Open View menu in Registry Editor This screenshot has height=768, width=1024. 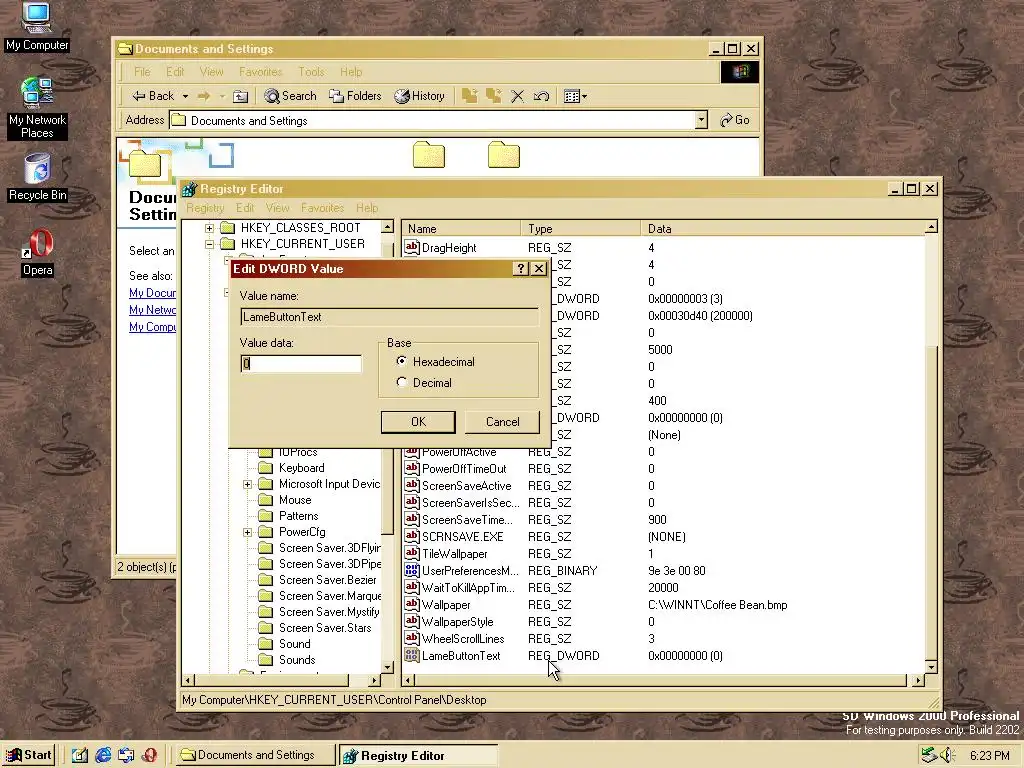pos(278,208)
